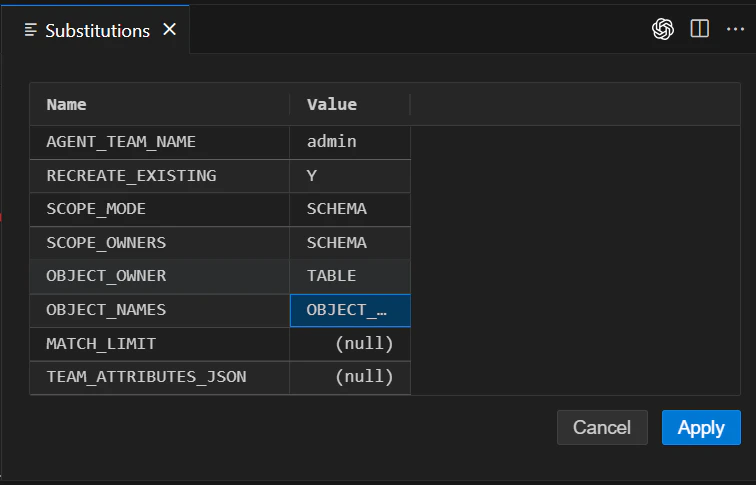This screenshot has width=756, height=485.
Task: Select the TEAM_ATTRIBUTES_JSON name cell
Action: (x=160, y=377)
